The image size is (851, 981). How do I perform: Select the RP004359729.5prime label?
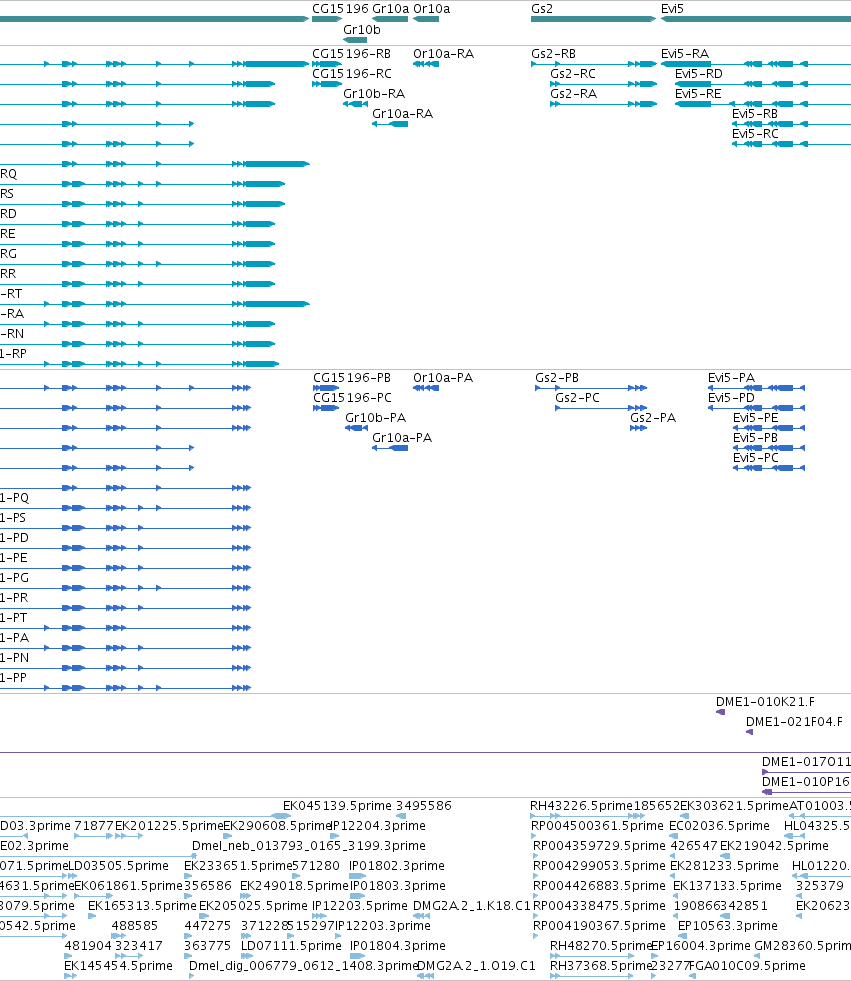(599, 846)
